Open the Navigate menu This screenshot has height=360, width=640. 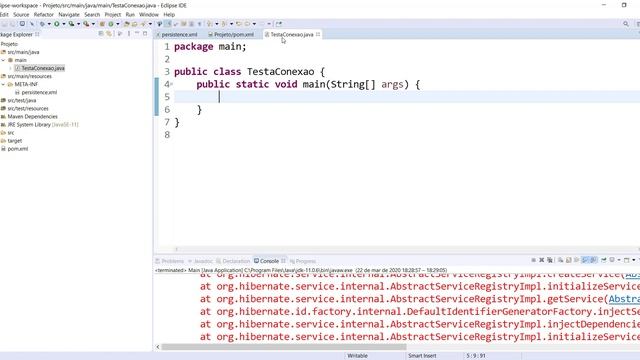click(x=69, y=14)
